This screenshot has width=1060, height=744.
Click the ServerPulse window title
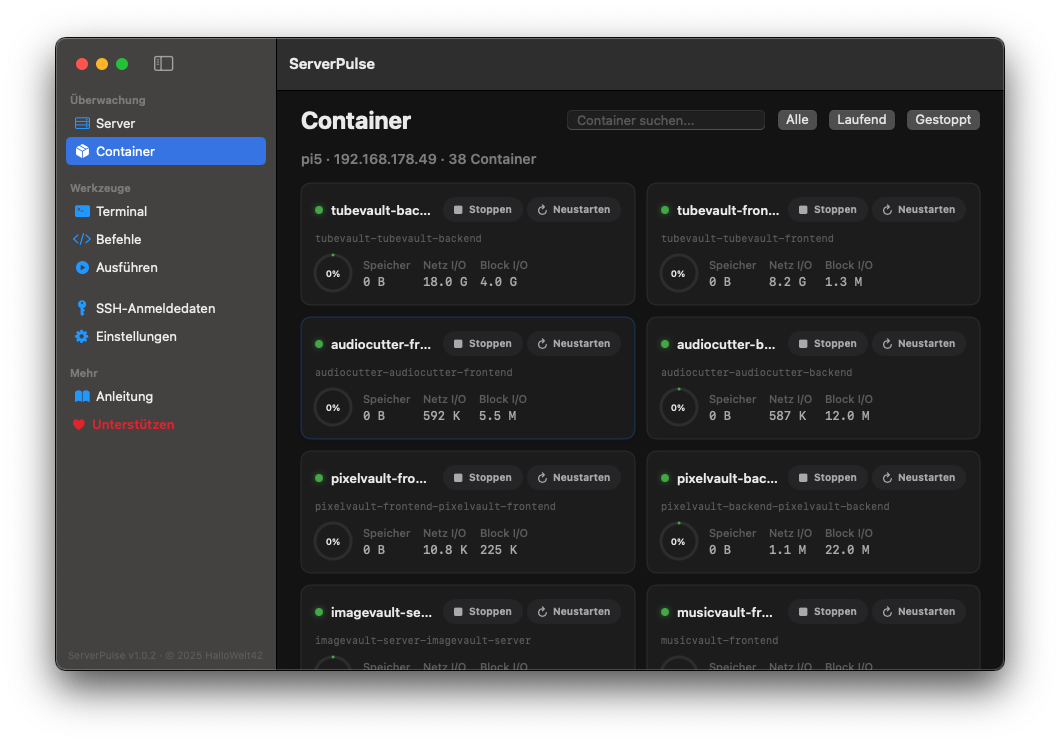point(332,64)
